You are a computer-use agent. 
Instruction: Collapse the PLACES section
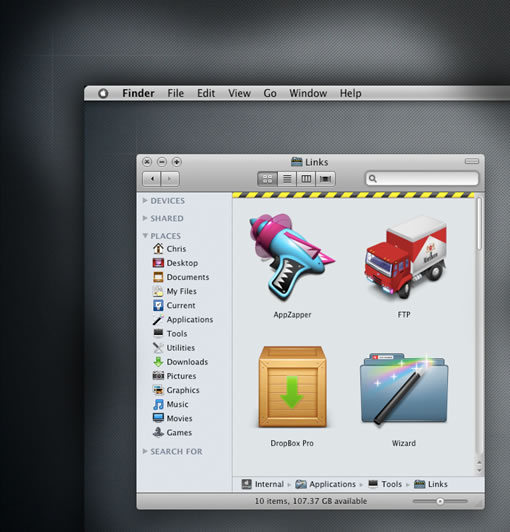point(145,235)
